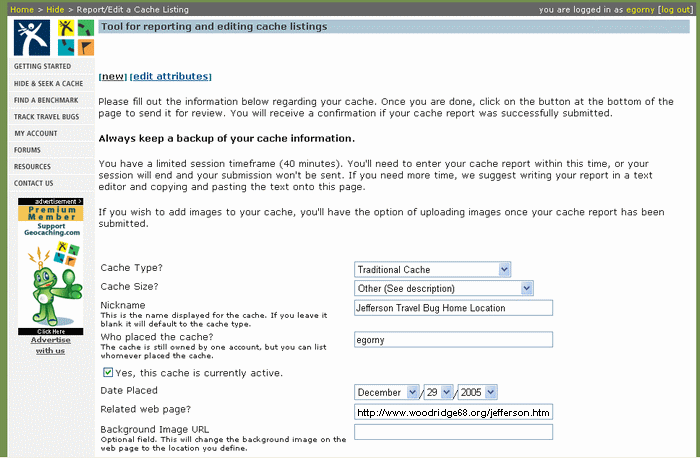
Task: Click the egorny username link
Action: (640, 10)
